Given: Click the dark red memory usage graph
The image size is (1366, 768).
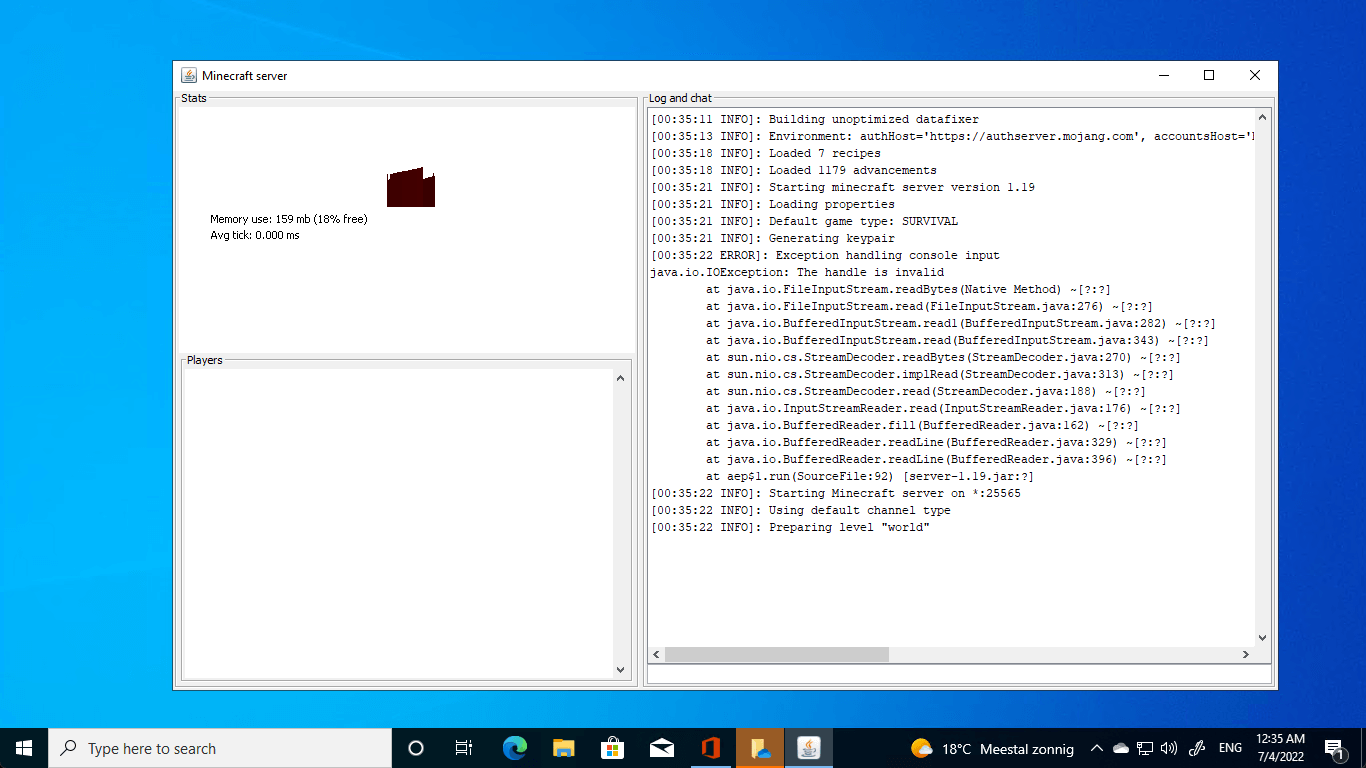Looking at the screenshot, I should (x=411, y=187).
